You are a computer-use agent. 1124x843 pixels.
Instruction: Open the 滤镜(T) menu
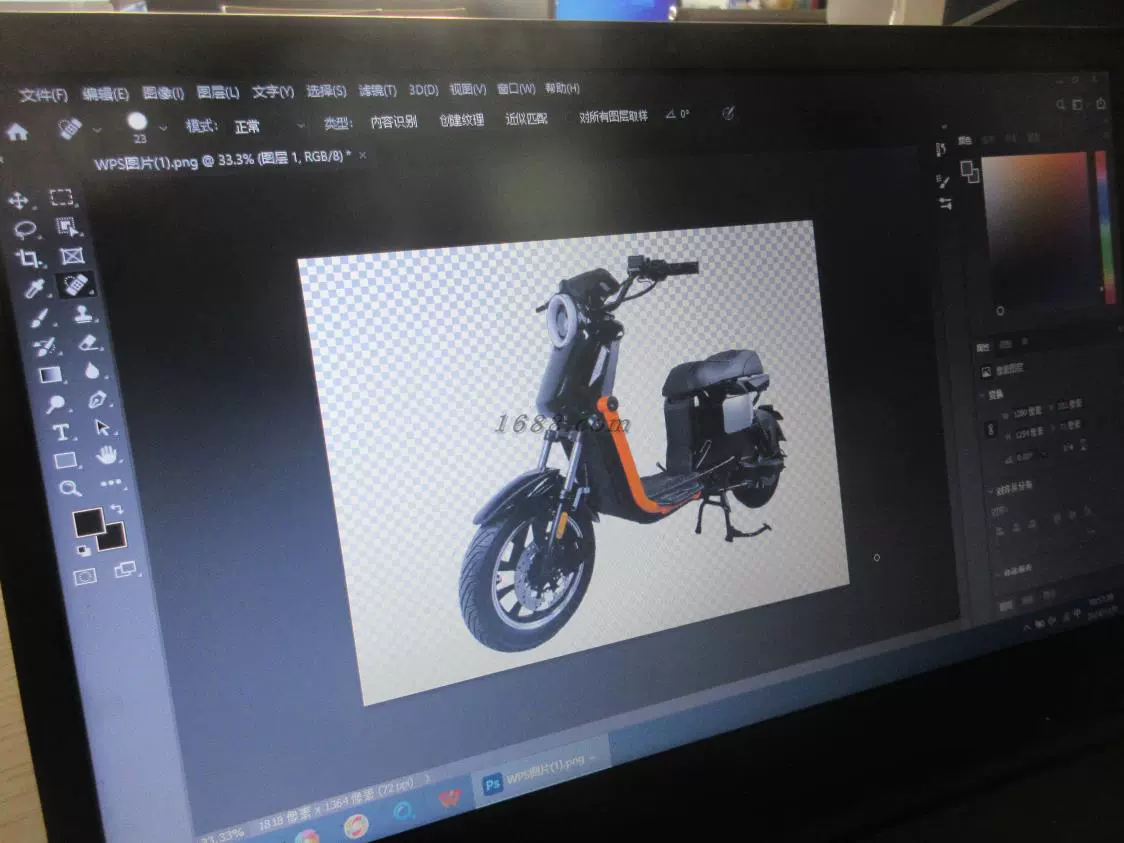378,90
